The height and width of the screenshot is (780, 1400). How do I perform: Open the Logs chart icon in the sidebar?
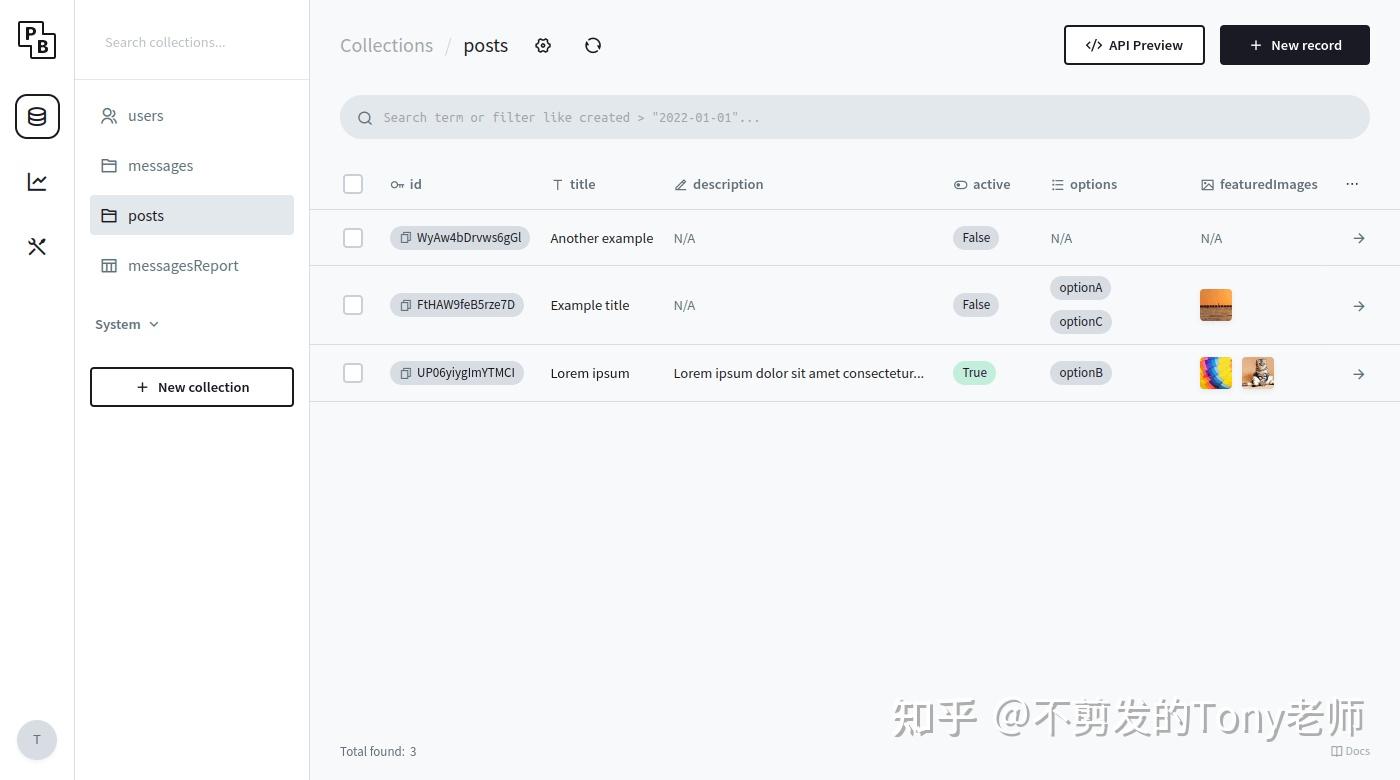(x=37, y=181)
